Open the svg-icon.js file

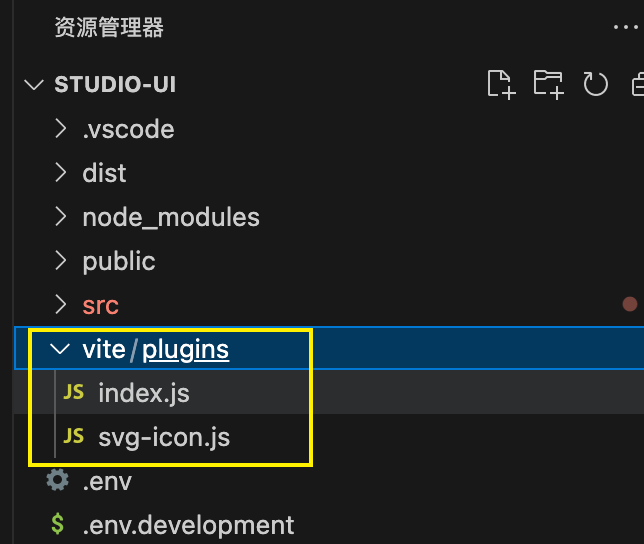pyautogui.click(x=164, y=438)
